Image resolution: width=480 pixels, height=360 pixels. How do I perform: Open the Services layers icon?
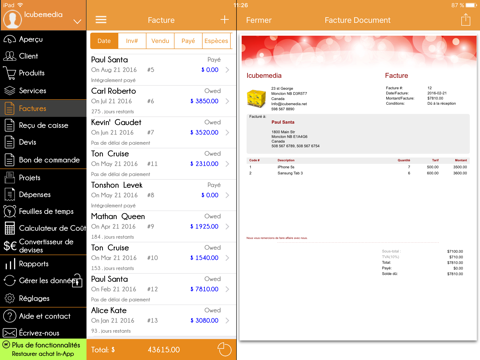pos(9,90)
